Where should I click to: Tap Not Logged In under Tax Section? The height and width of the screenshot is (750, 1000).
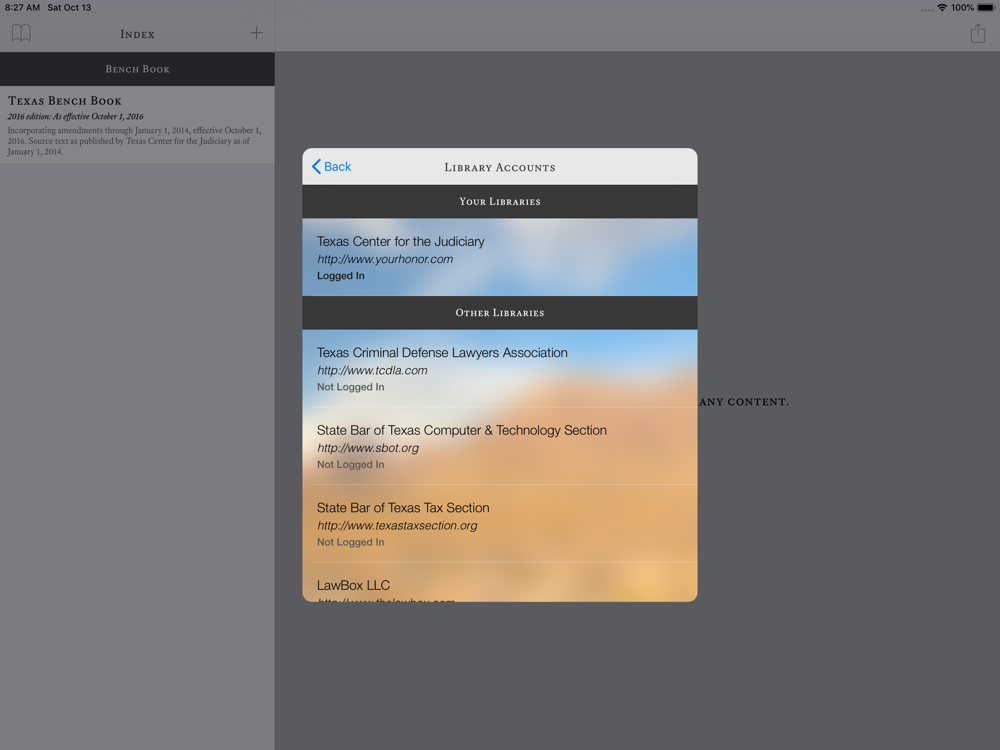point(350,541)
